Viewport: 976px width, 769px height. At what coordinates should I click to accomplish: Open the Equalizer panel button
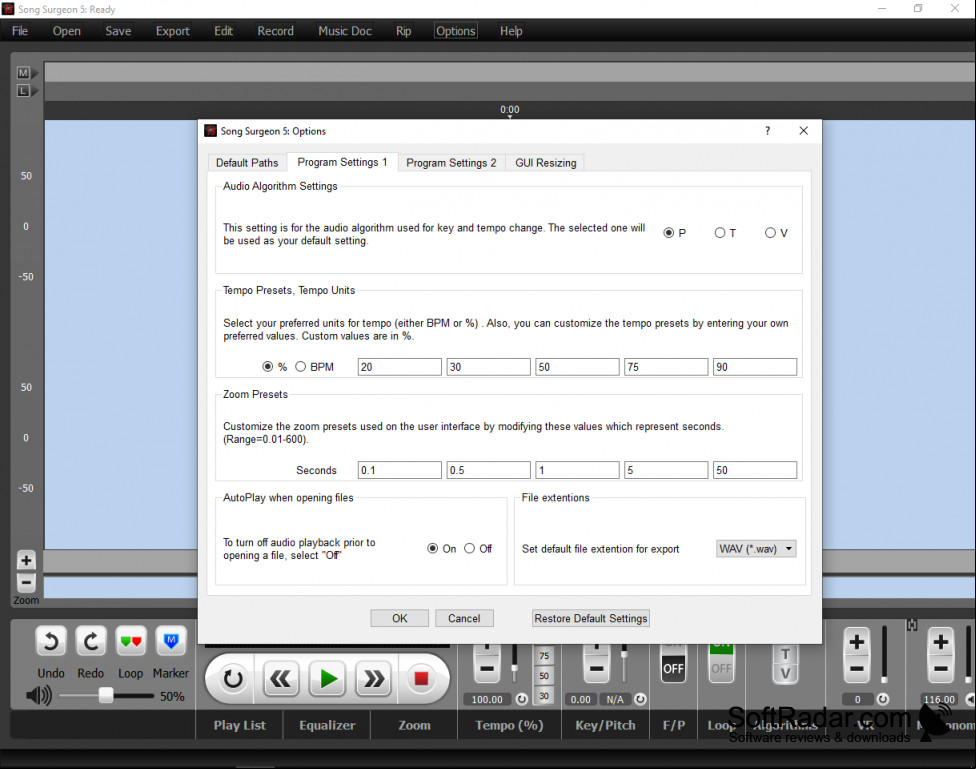[327, 725]
